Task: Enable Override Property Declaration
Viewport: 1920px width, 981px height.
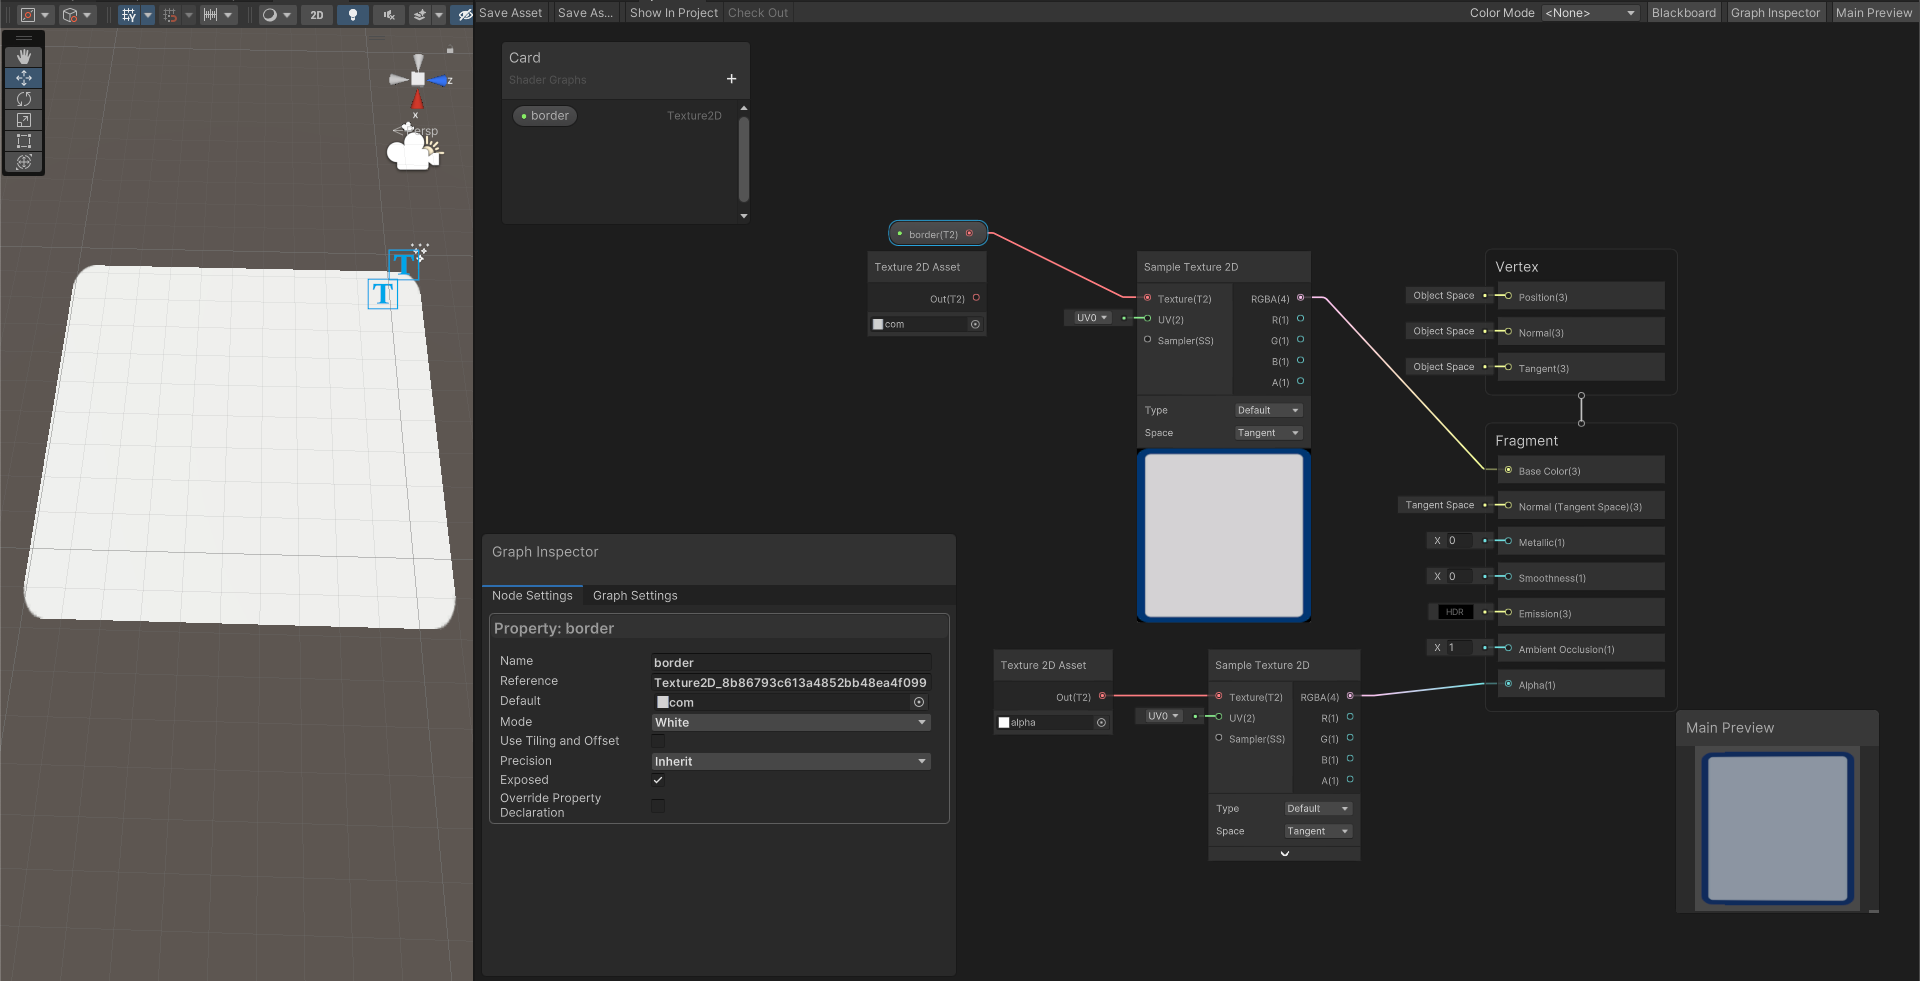Action: 658,806
